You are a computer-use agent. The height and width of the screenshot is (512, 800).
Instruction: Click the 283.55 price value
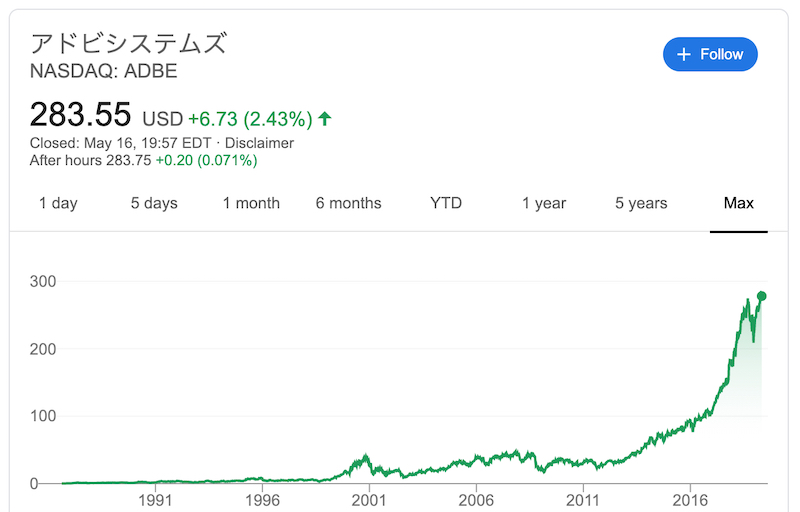(81, 114)
